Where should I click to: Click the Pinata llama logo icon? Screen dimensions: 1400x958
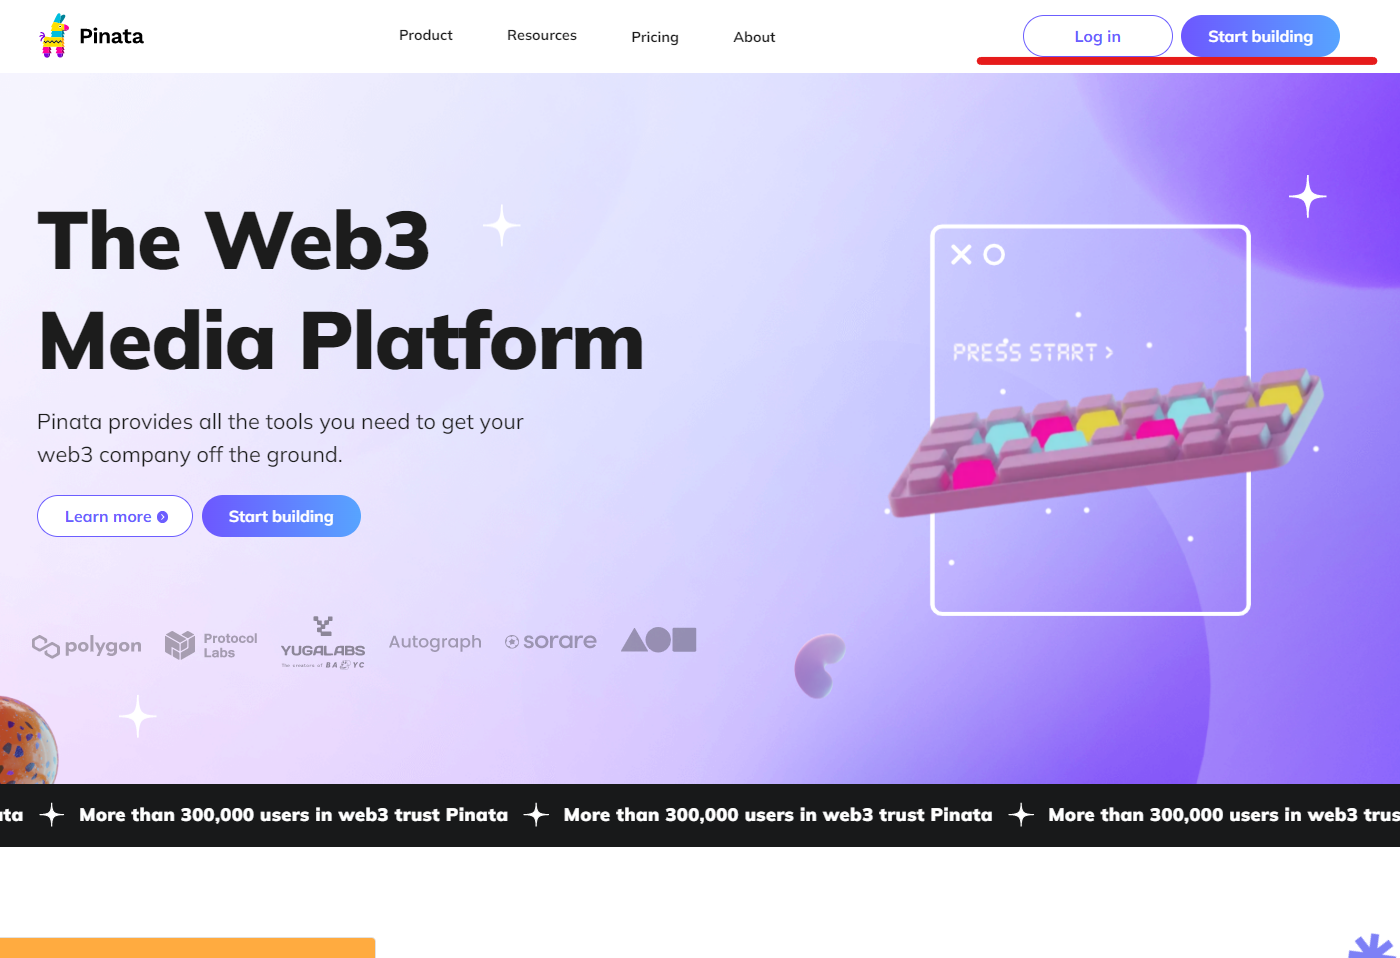click(54, 36)
